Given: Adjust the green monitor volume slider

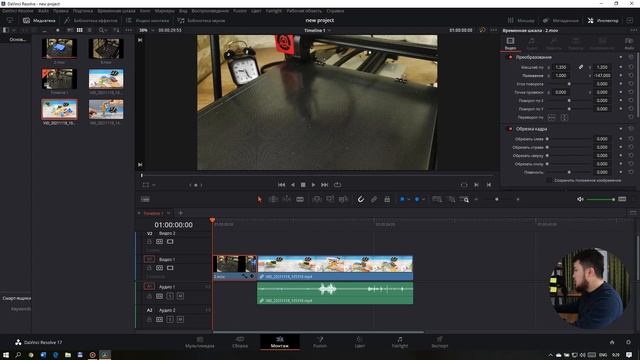Looking at the screenshot, I should point(601,199).
